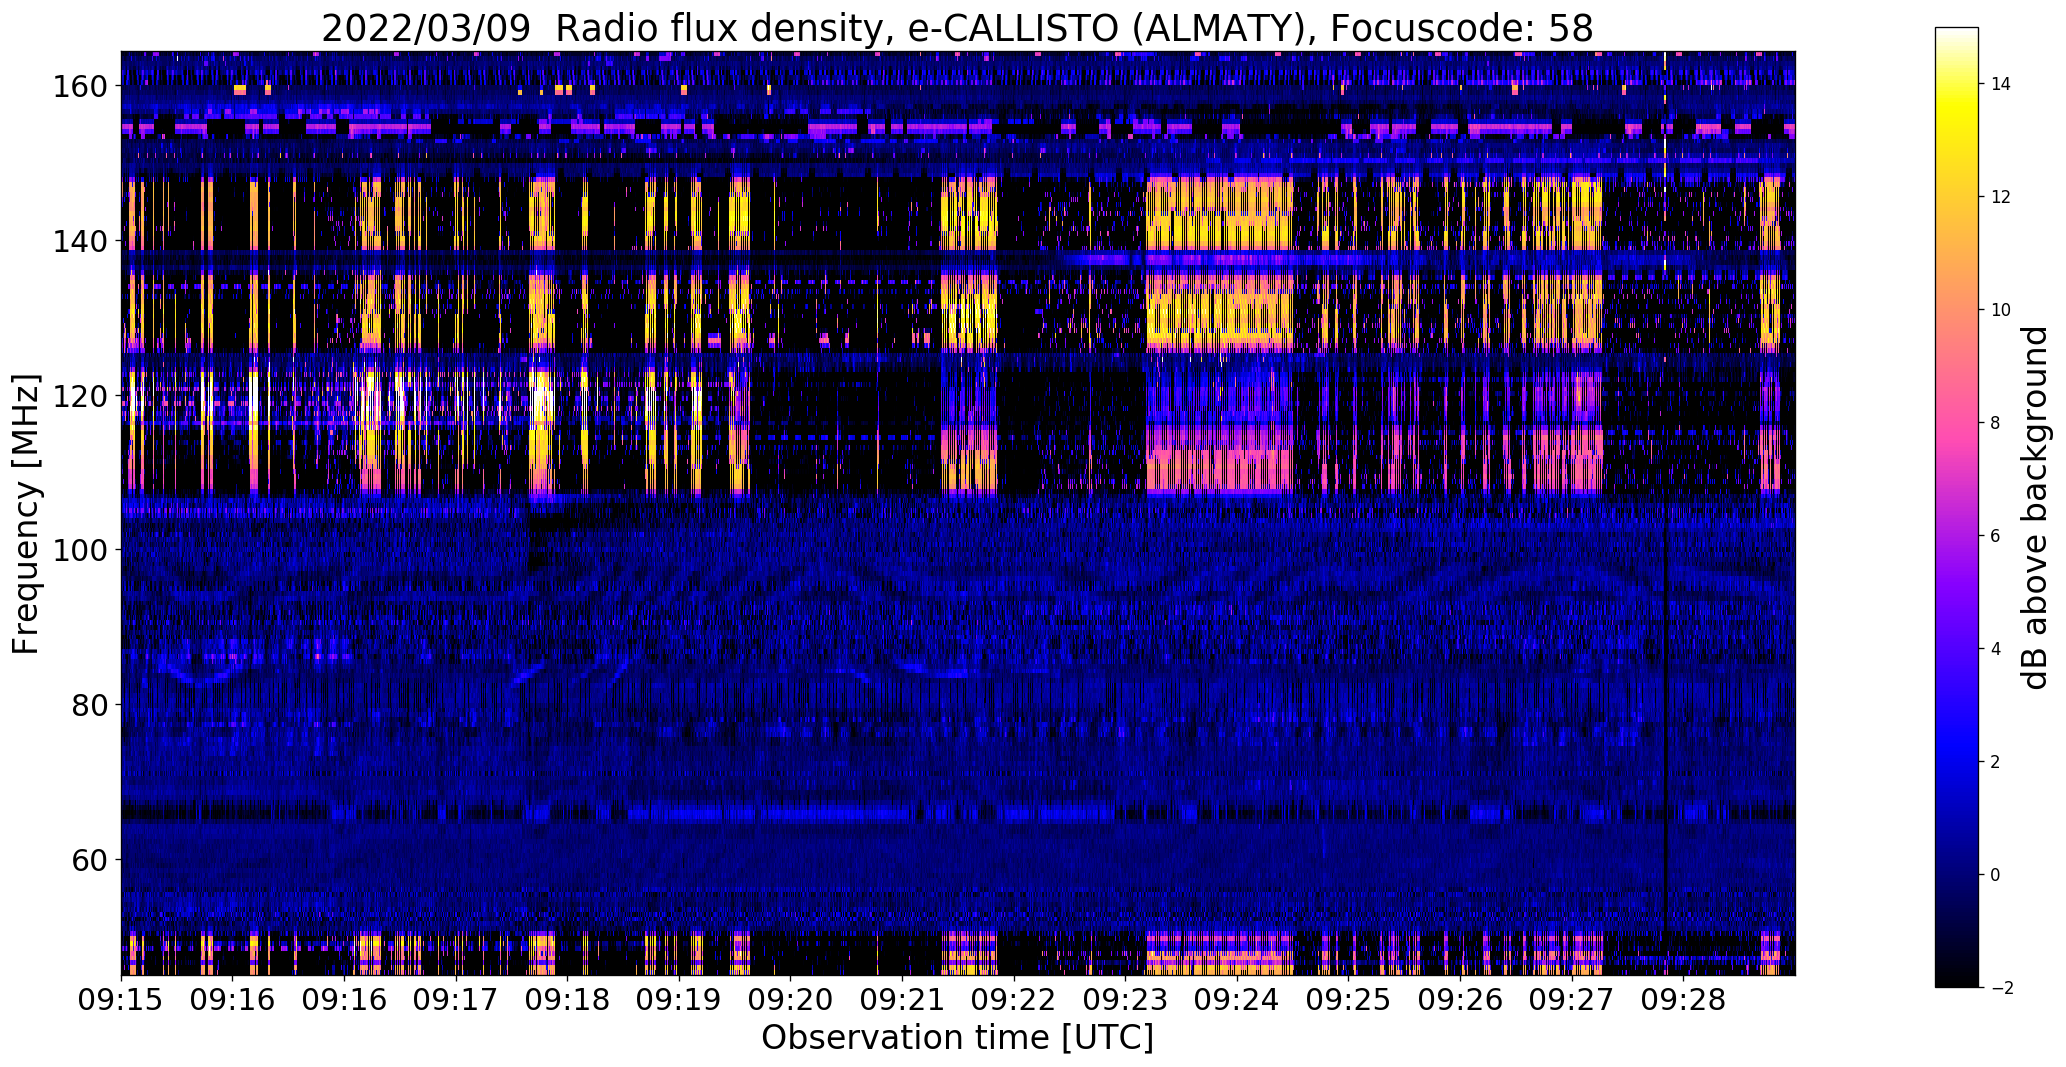2066x1067 pixels.
Task: Click the 'Observation time [UTC]' x-axis label
Action: pos(957,1037)
